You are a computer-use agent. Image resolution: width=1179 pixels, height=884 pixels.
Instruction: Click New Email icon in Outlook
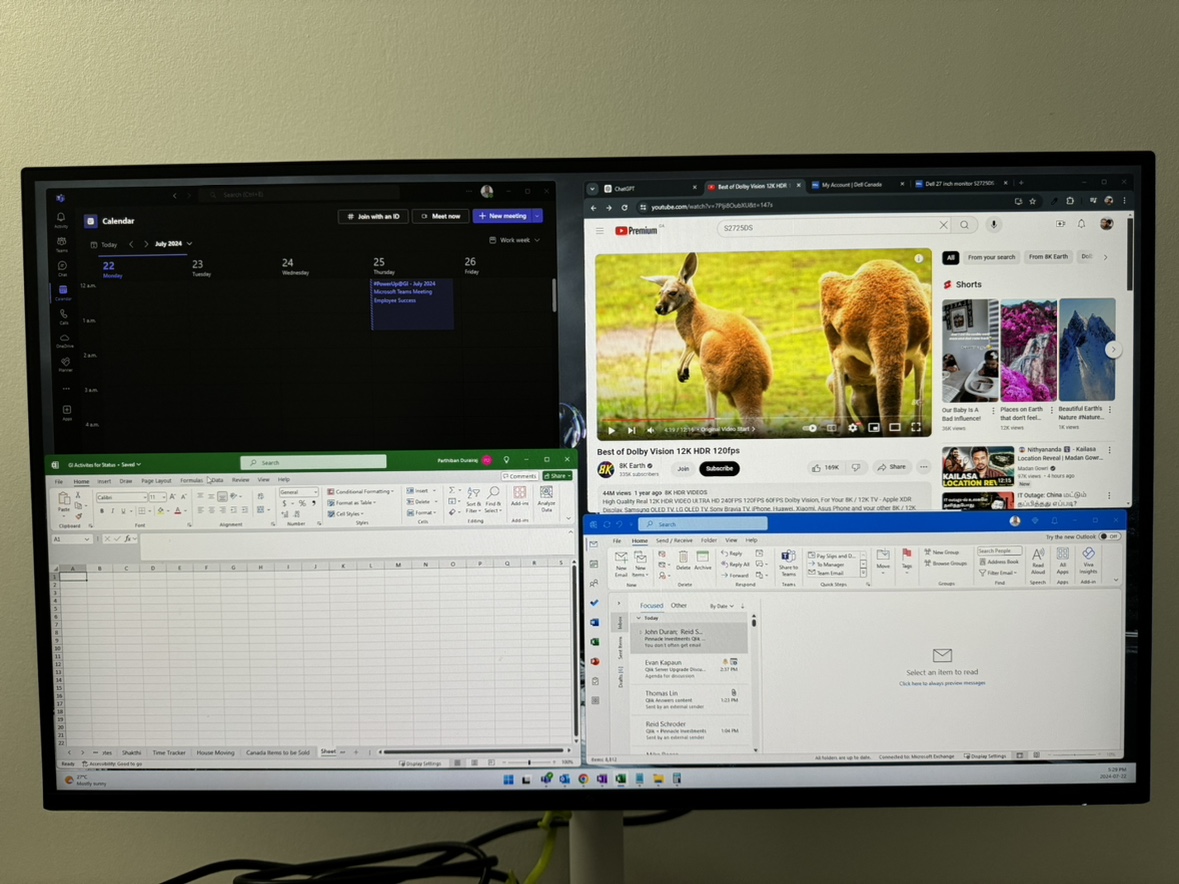pyautogui.click(x=621, y=562)
